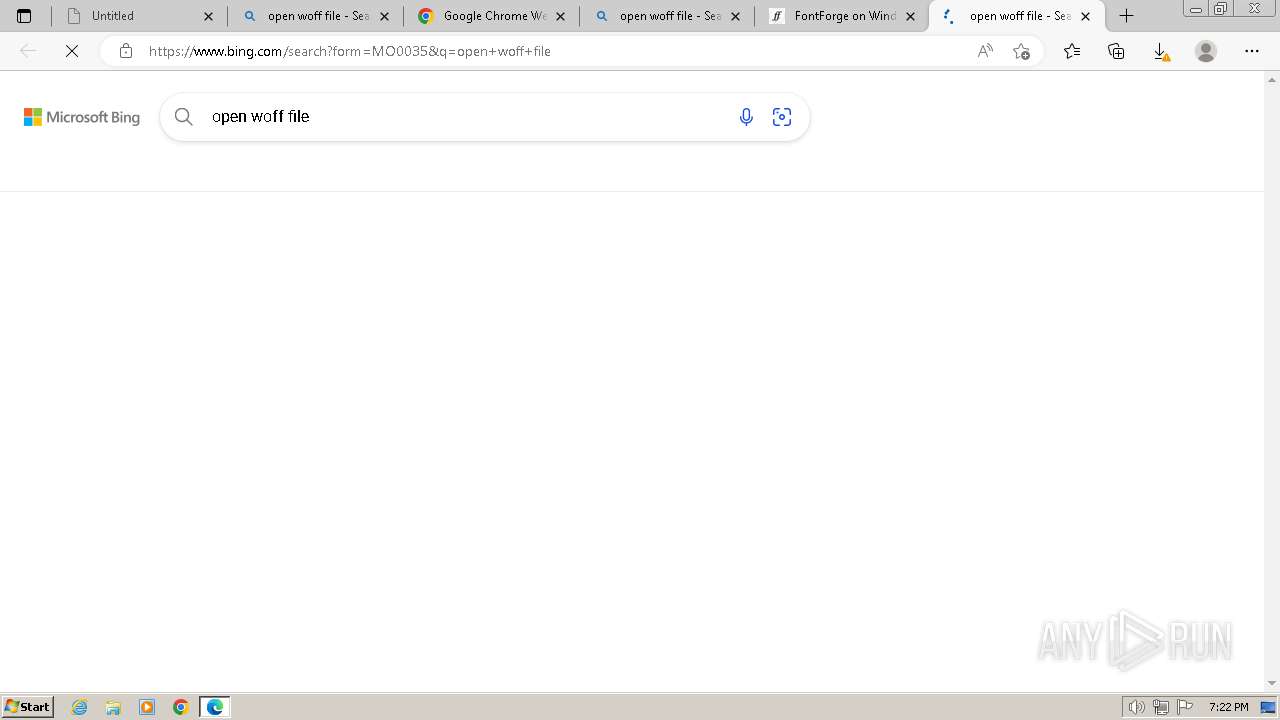The height and width of the screenshot is (720, 1280).
Task: Open a new tab with plus button
Action: 1126,16
